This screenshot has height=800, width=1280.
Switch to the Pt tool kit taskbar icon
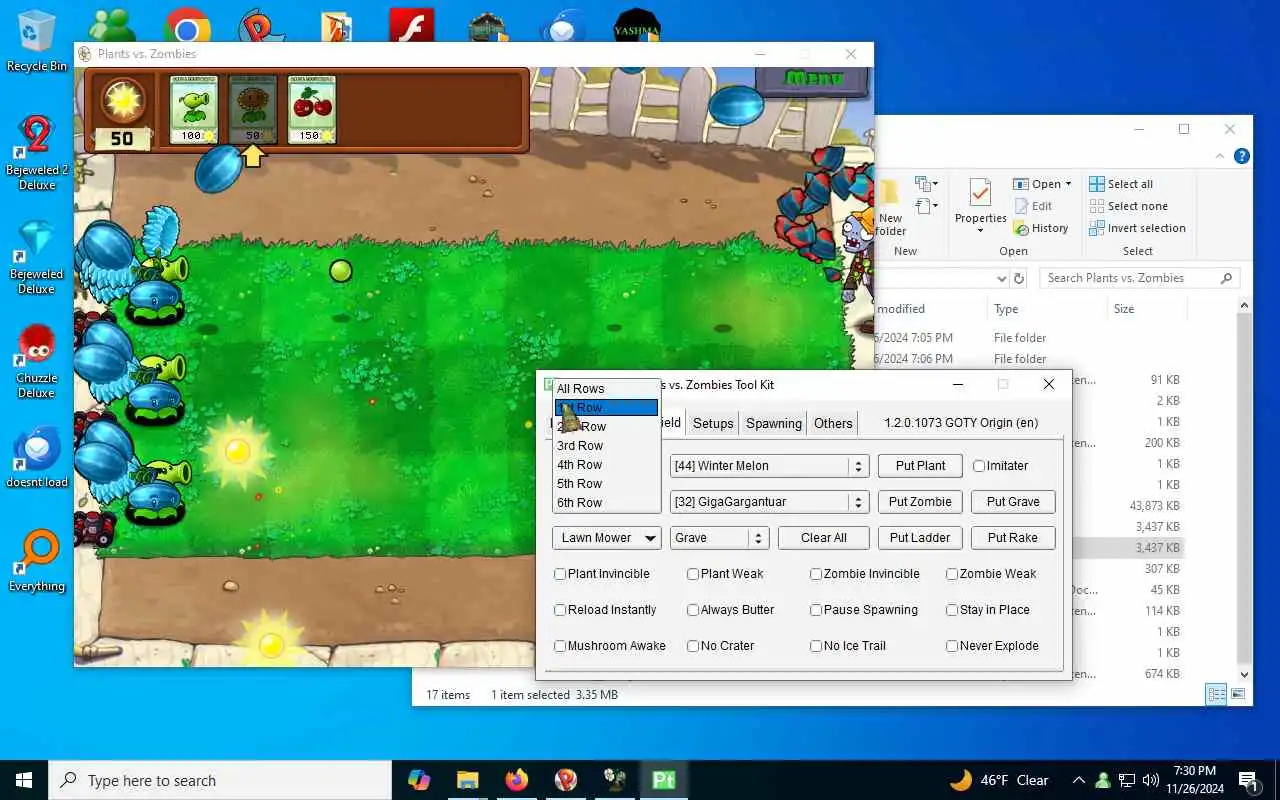click(664, 780)
